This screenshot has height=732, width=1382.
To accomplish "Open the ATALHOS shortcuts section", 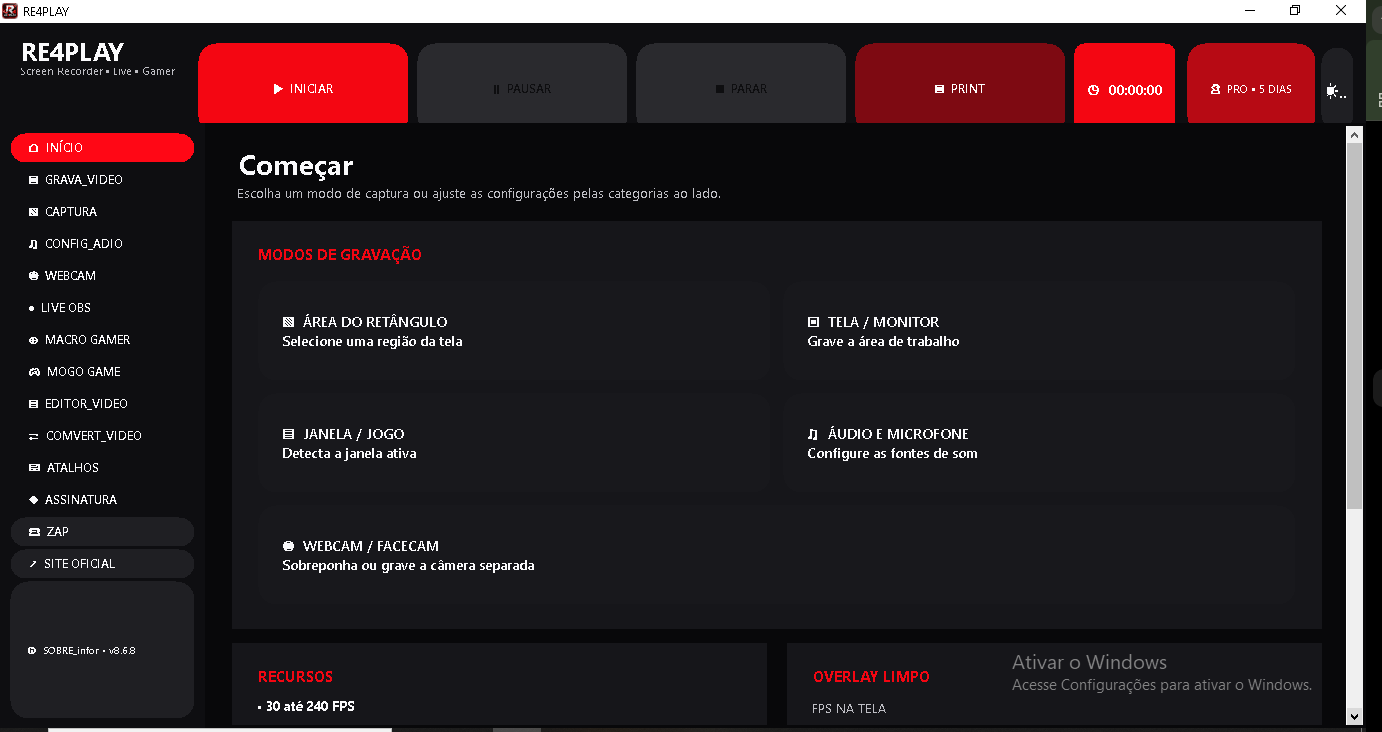I will pyautogui.click(x=102, y=468).
